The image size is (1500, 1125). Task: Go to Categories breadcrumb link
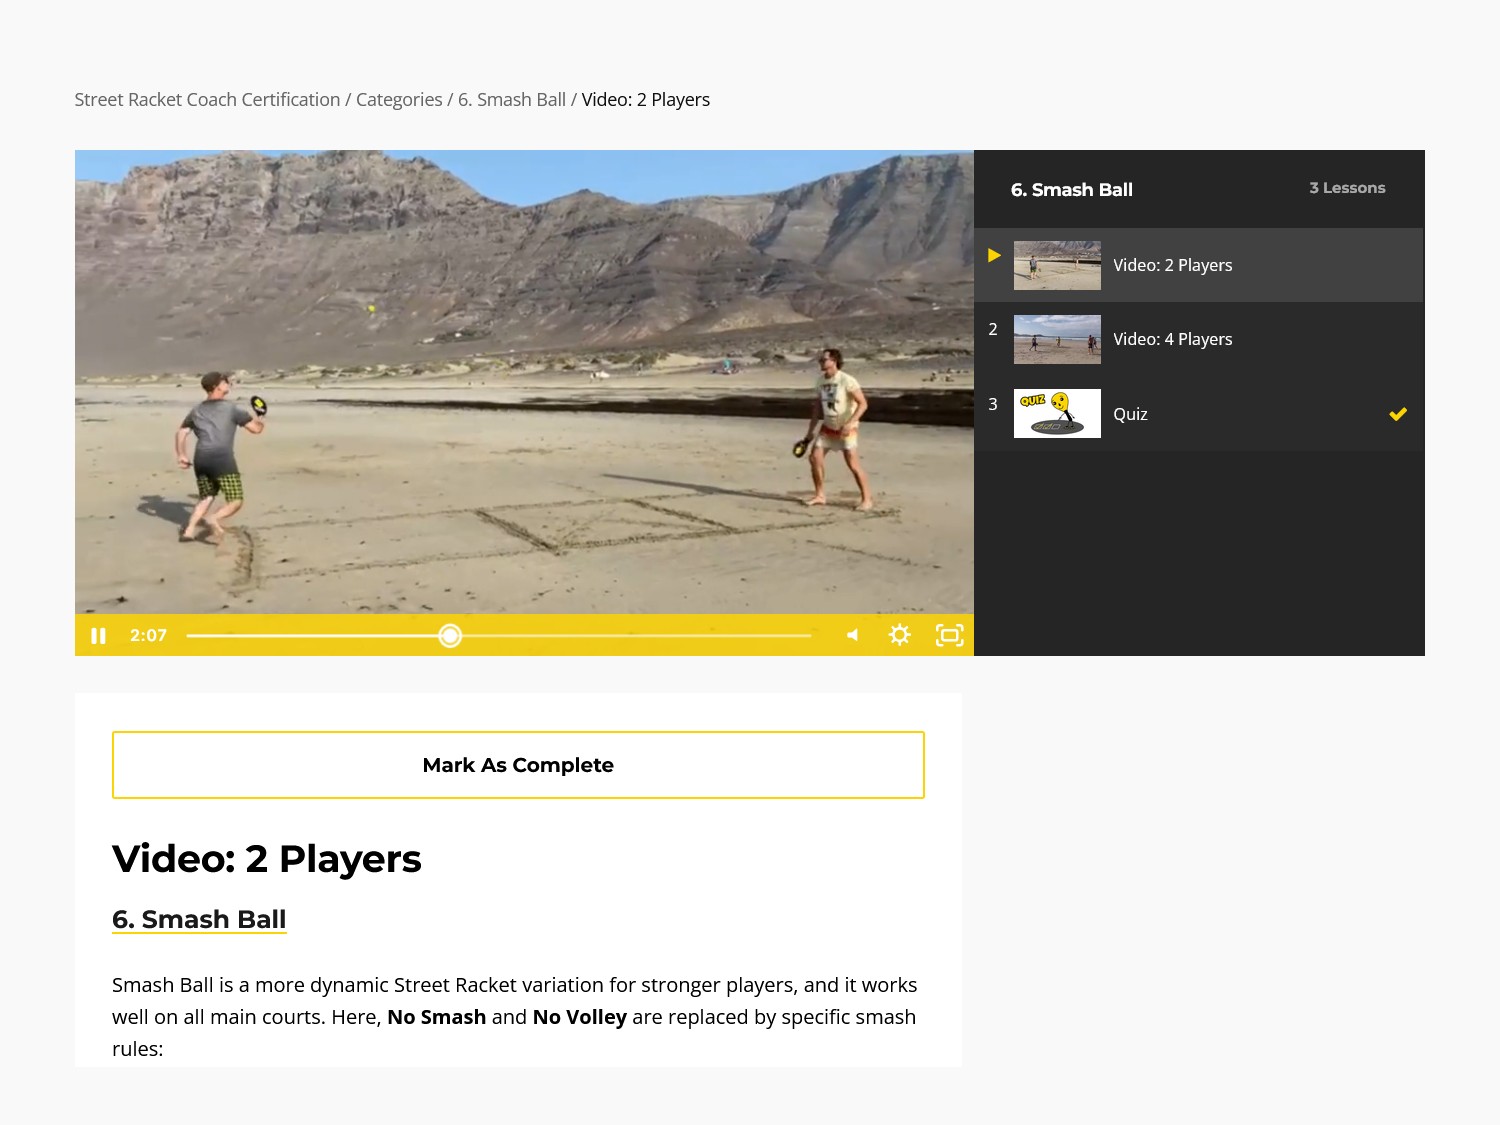click(x=399, y=100)
